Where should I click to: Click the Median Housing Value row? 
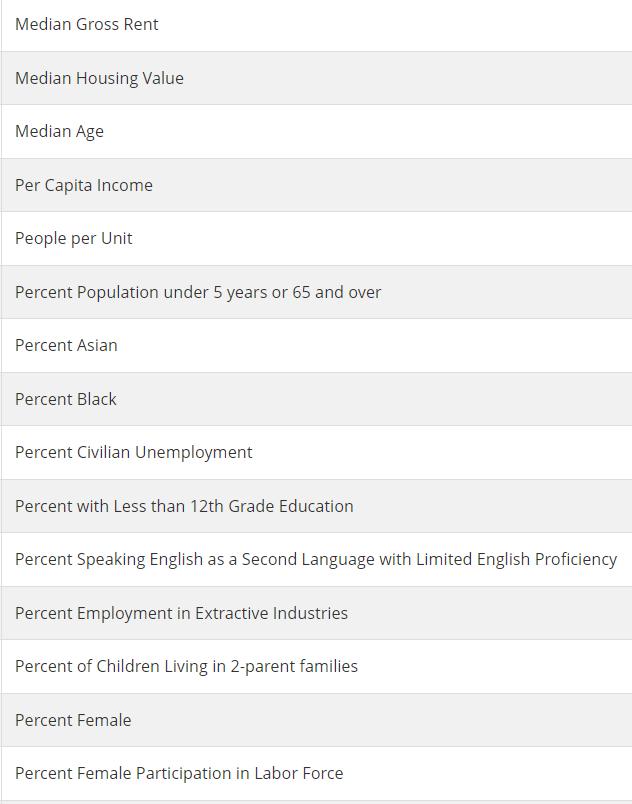[x=316, y=78]
